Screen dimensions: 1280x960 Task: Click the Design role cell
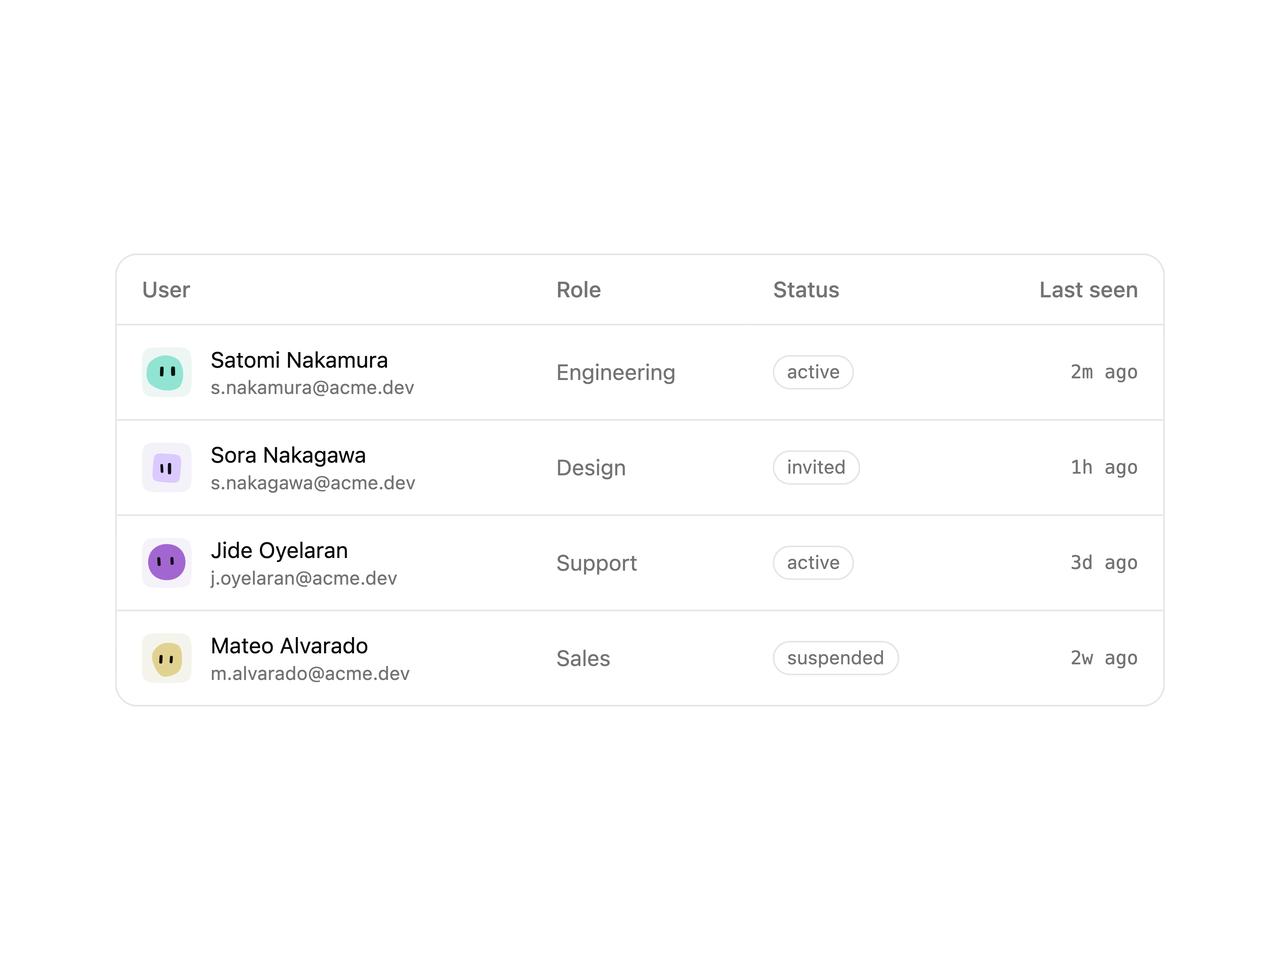591,468
